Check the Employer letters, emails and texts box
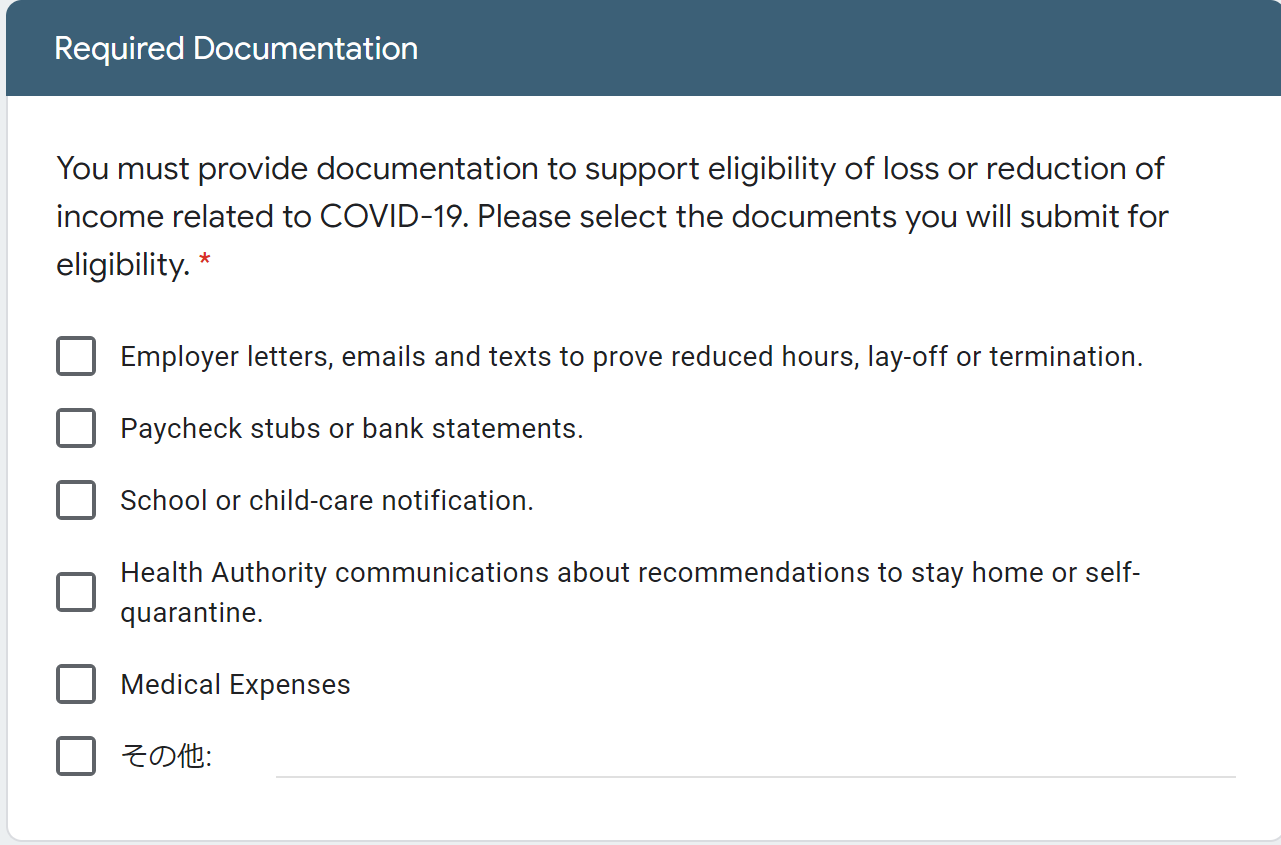This screenshot has height=845, width=1281. click(76, 356)
